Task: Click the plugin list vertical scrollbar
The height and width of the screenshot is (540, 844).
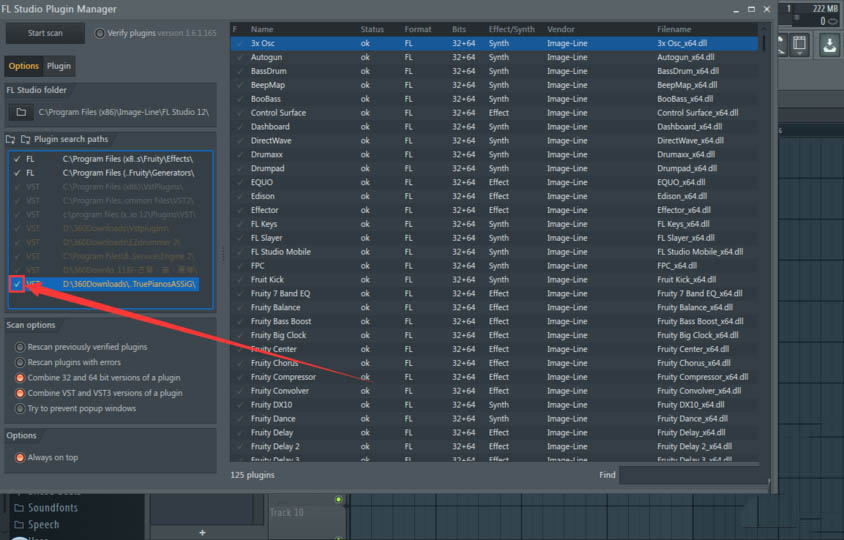Action: point(763,43)
